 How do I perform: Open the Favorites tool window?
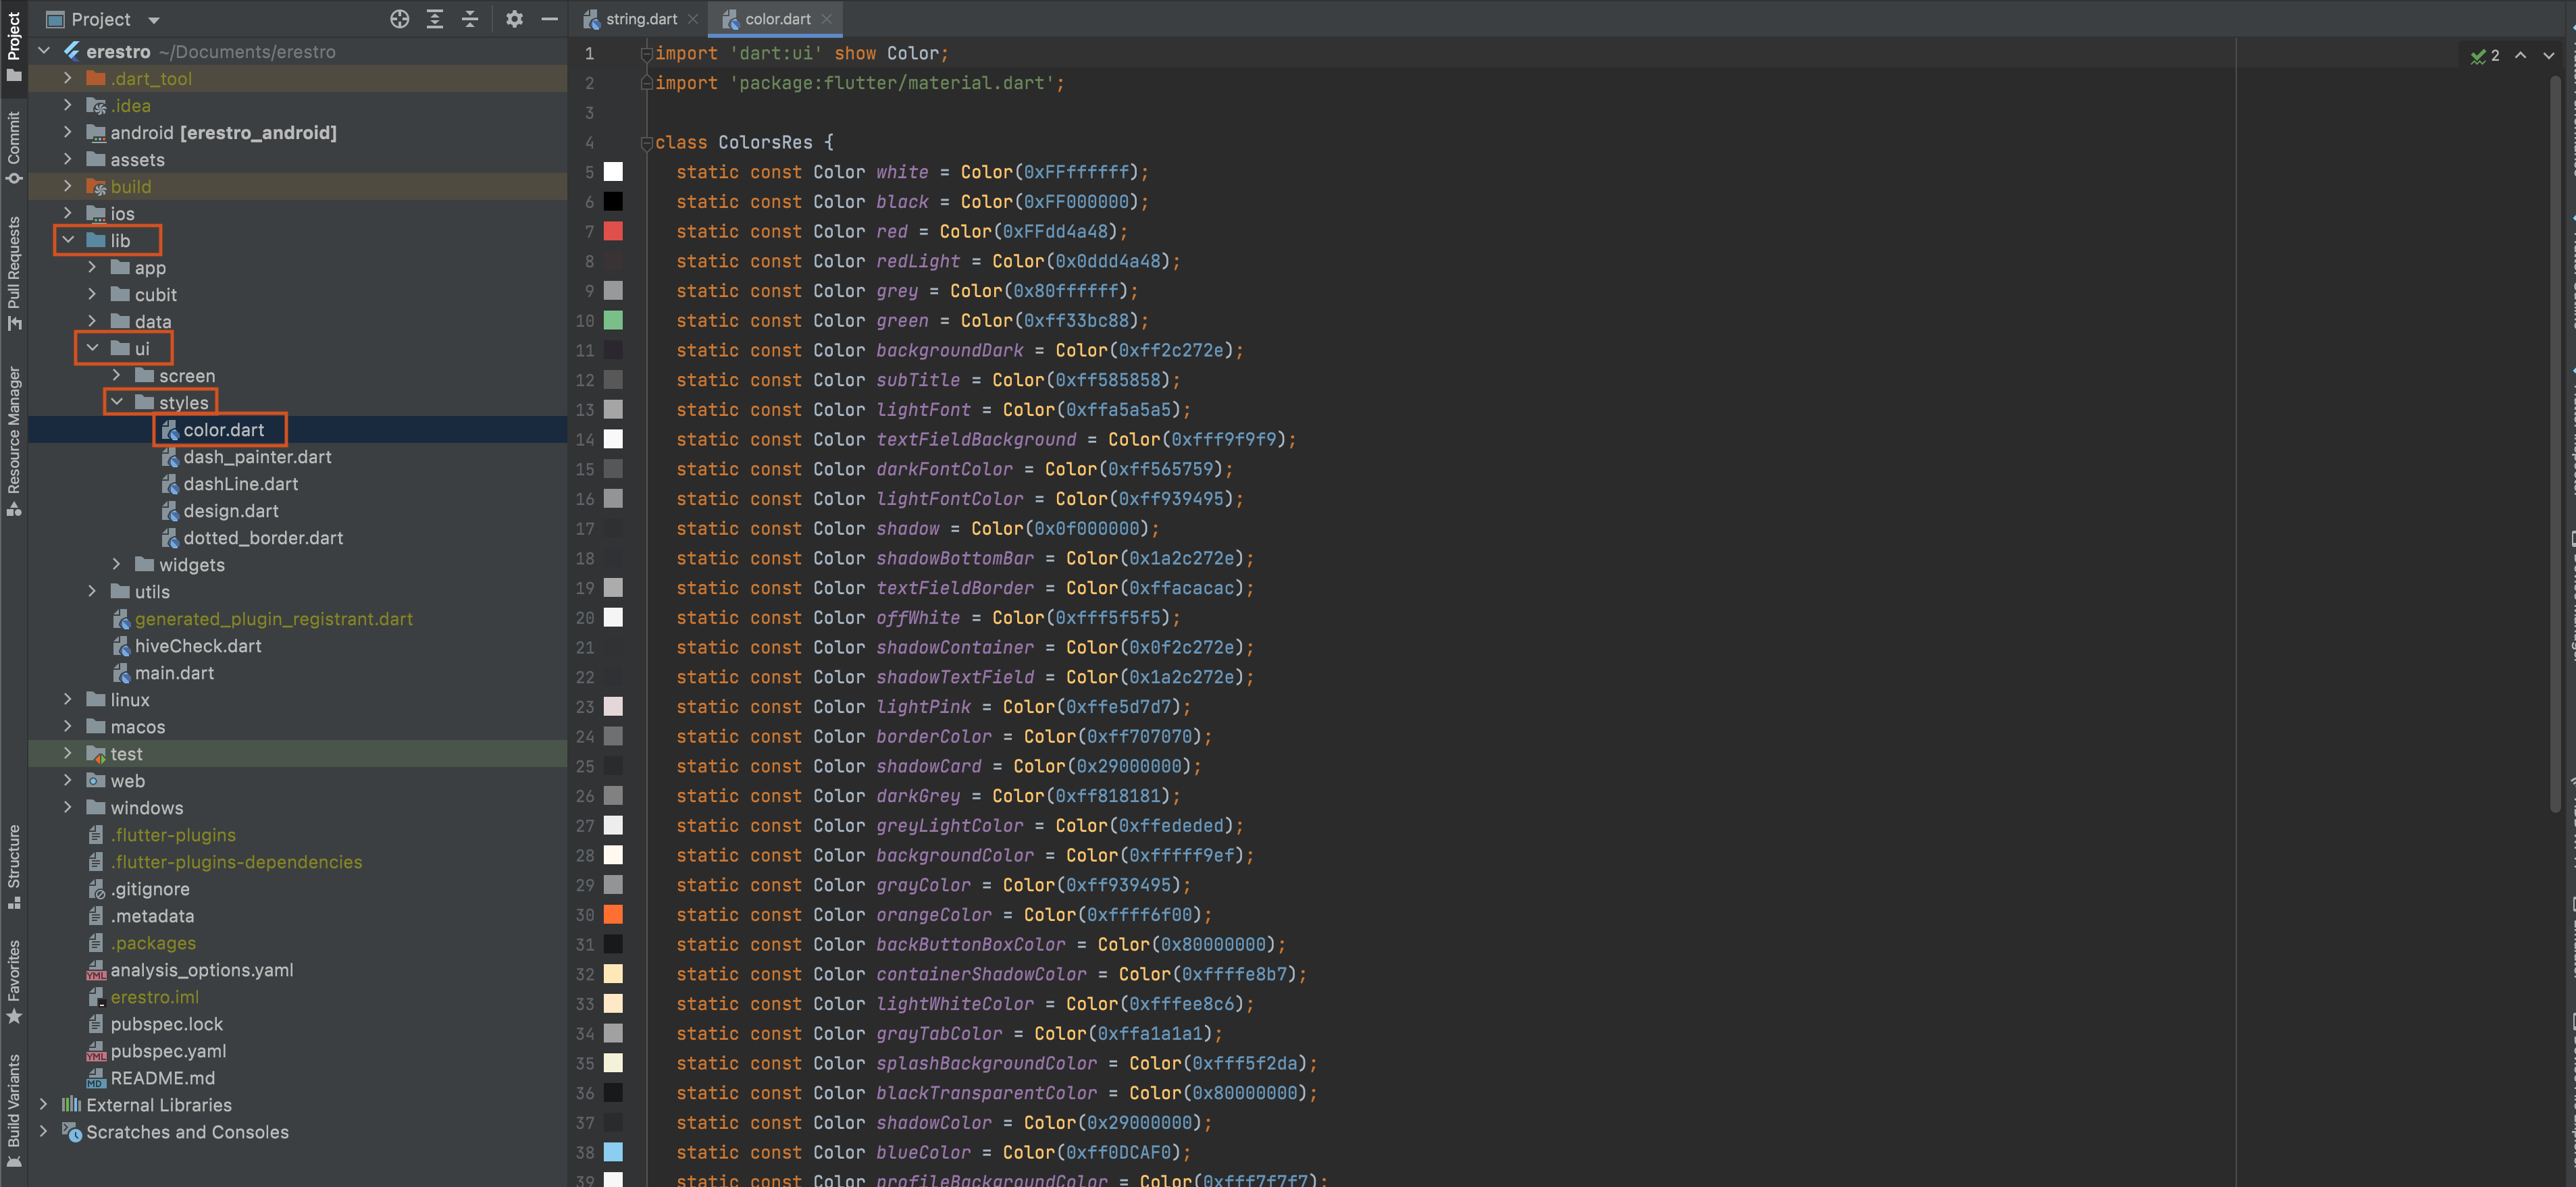click(14, 982)
